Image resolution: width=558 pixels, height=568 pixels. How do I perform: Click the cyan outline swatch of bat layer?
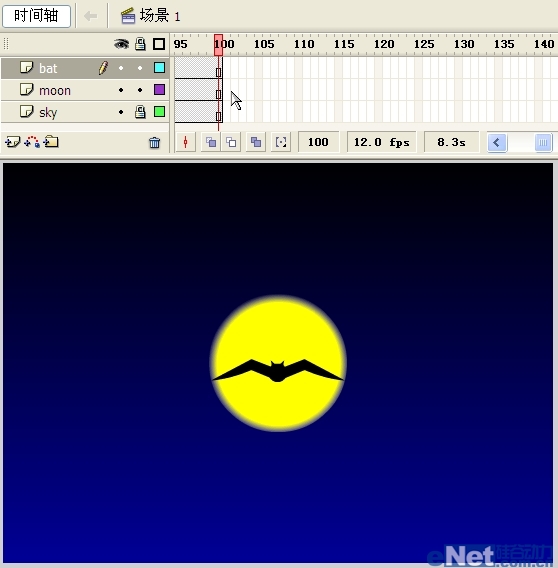pyautogui.click(x=159, y=68)
